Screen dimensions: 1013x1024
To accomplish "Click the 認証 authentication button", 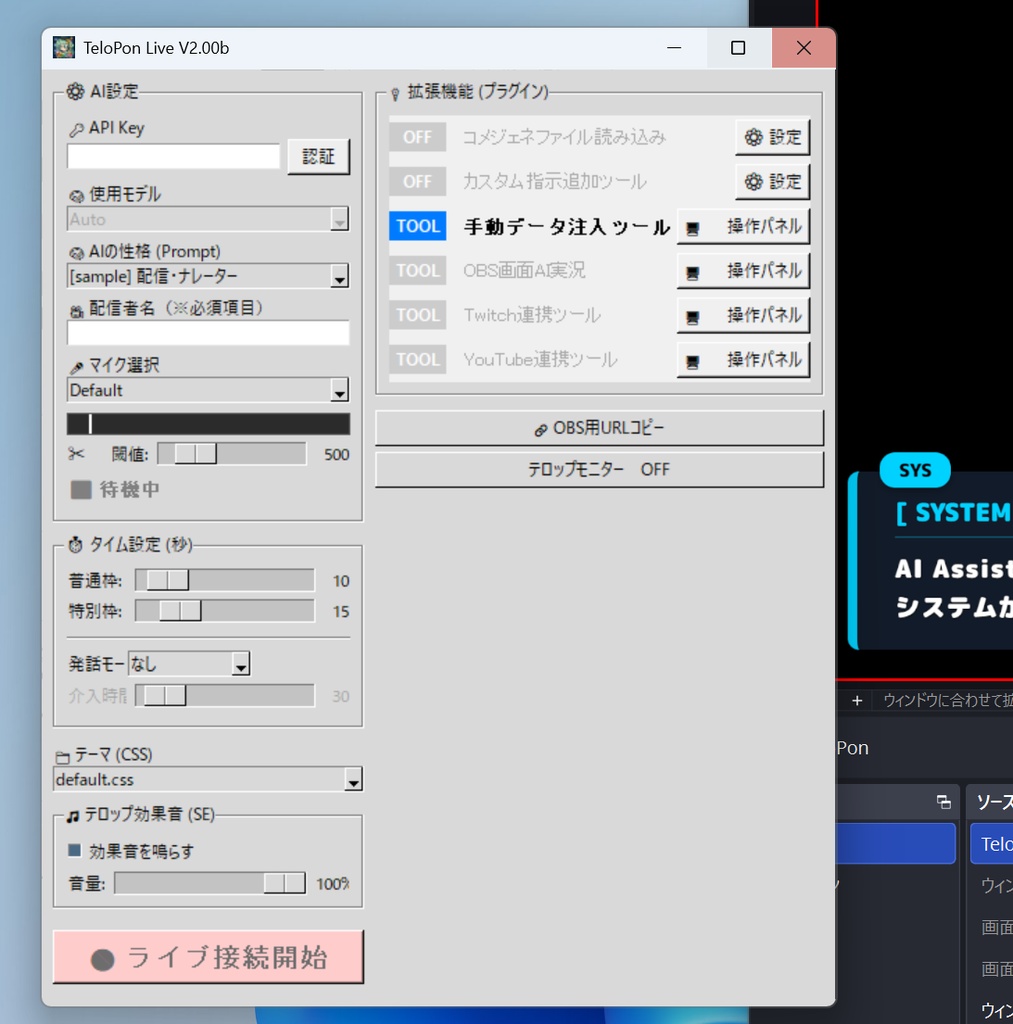I will tap(318, 156).
